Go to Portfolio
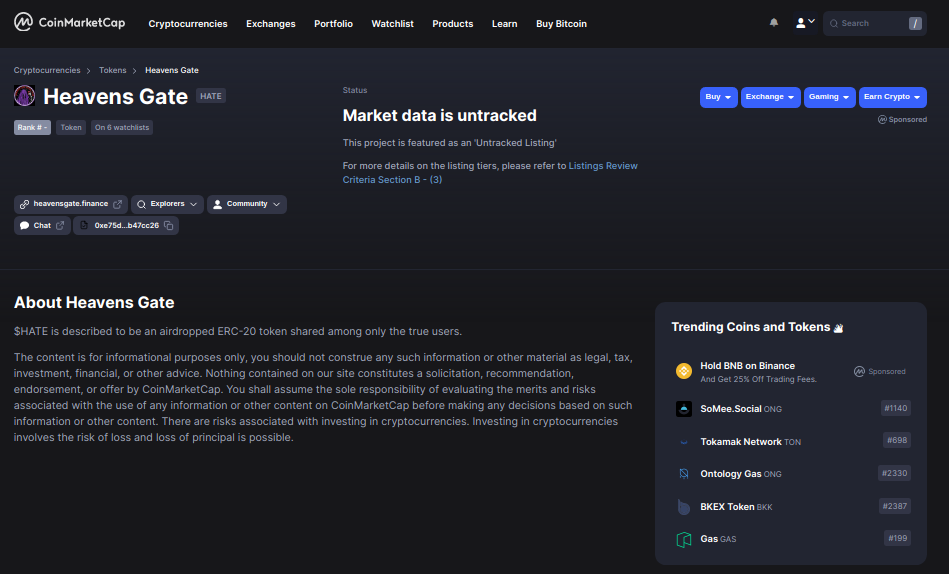This screenshot has height=574, width=949. [x=333, y=24]
